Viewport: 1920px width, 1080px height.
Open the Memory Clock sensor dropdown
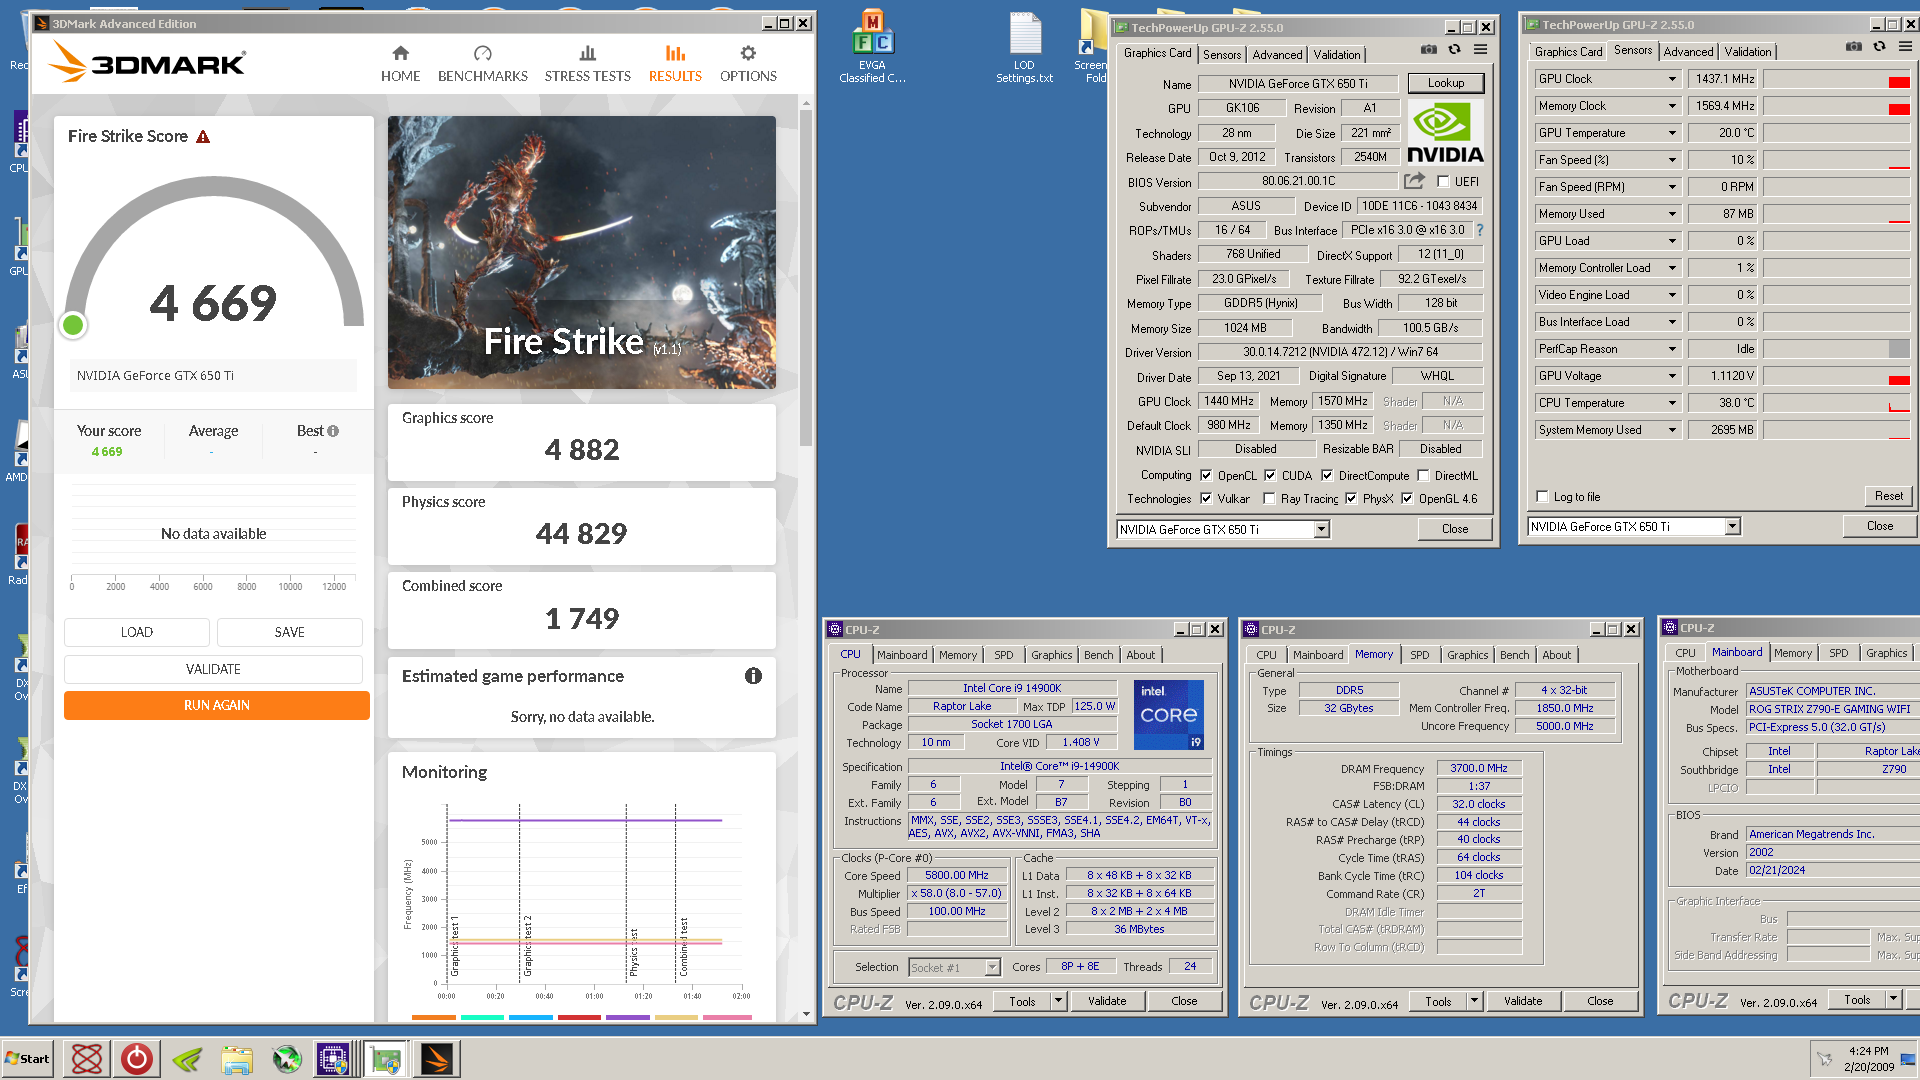pyautogui.click(x=1671, y=106)
